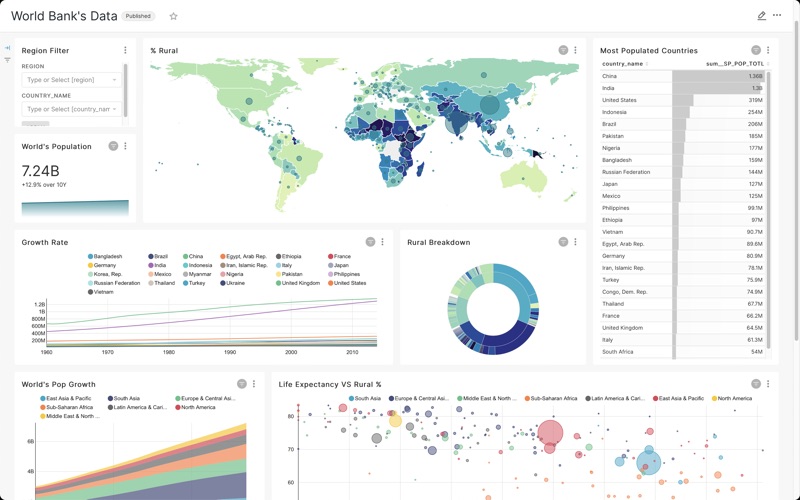Click the Nigeria row in population table
The width and height of the screenshot is (800, 500).
tap(683, 148)
